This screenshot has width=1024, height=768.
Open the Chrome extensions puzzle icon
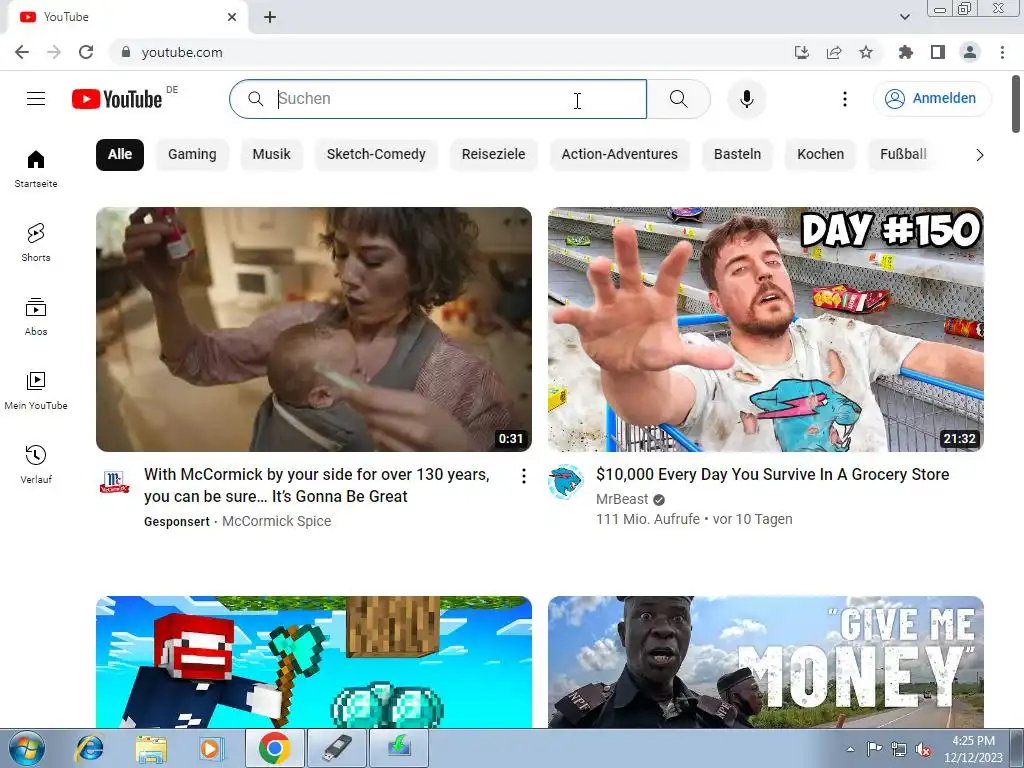tap(905, 52)
